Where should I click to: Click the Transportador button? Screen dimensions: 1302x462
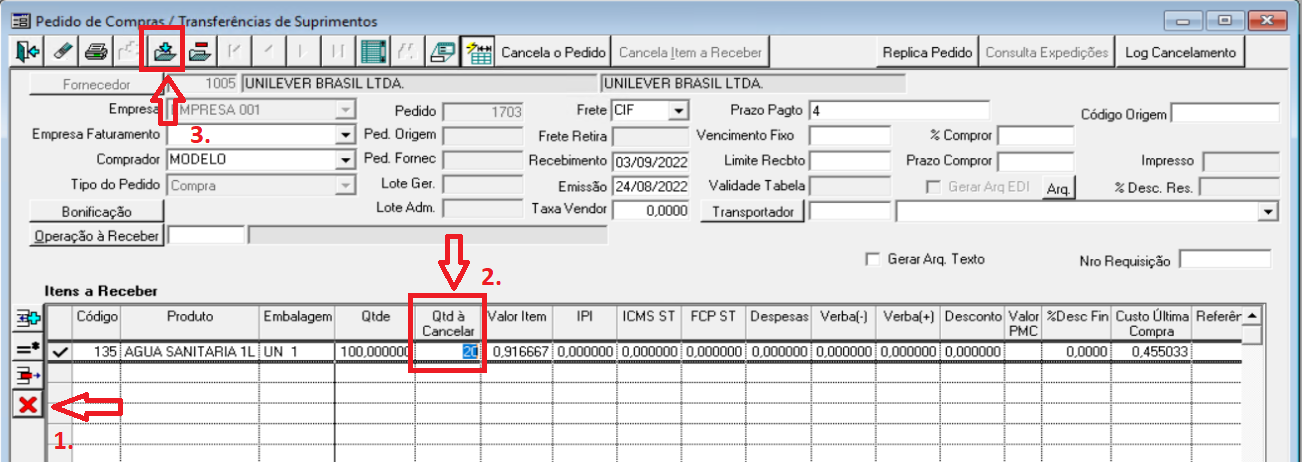click(753, 212)
